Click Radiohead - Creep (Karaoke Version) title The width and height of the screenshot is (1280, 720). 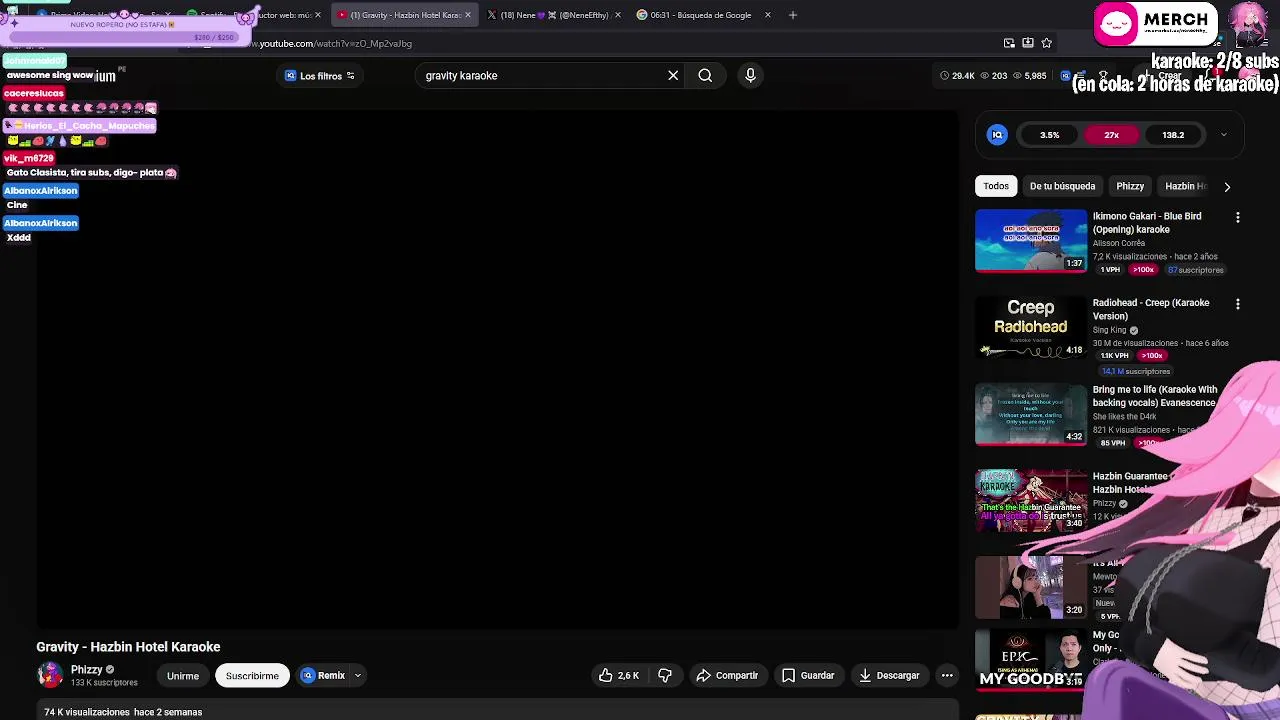pyautogui.click(x=1151, y=309)
